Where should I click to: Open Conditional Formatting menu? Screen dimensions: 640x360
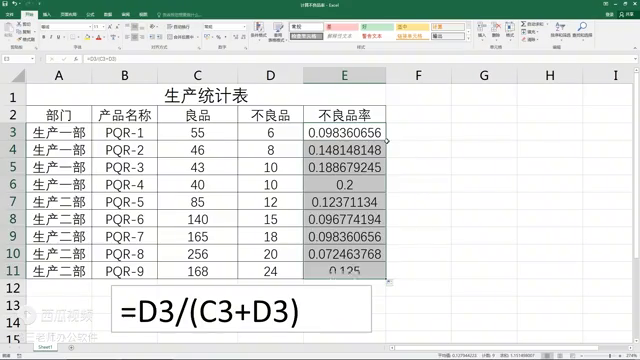click(x=259, y=31)
